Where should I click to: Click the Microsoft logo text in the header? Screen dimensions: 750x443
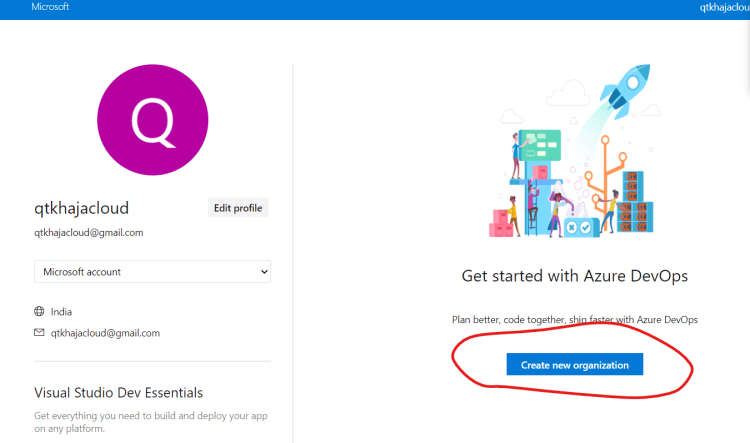(x=50, y=7)
